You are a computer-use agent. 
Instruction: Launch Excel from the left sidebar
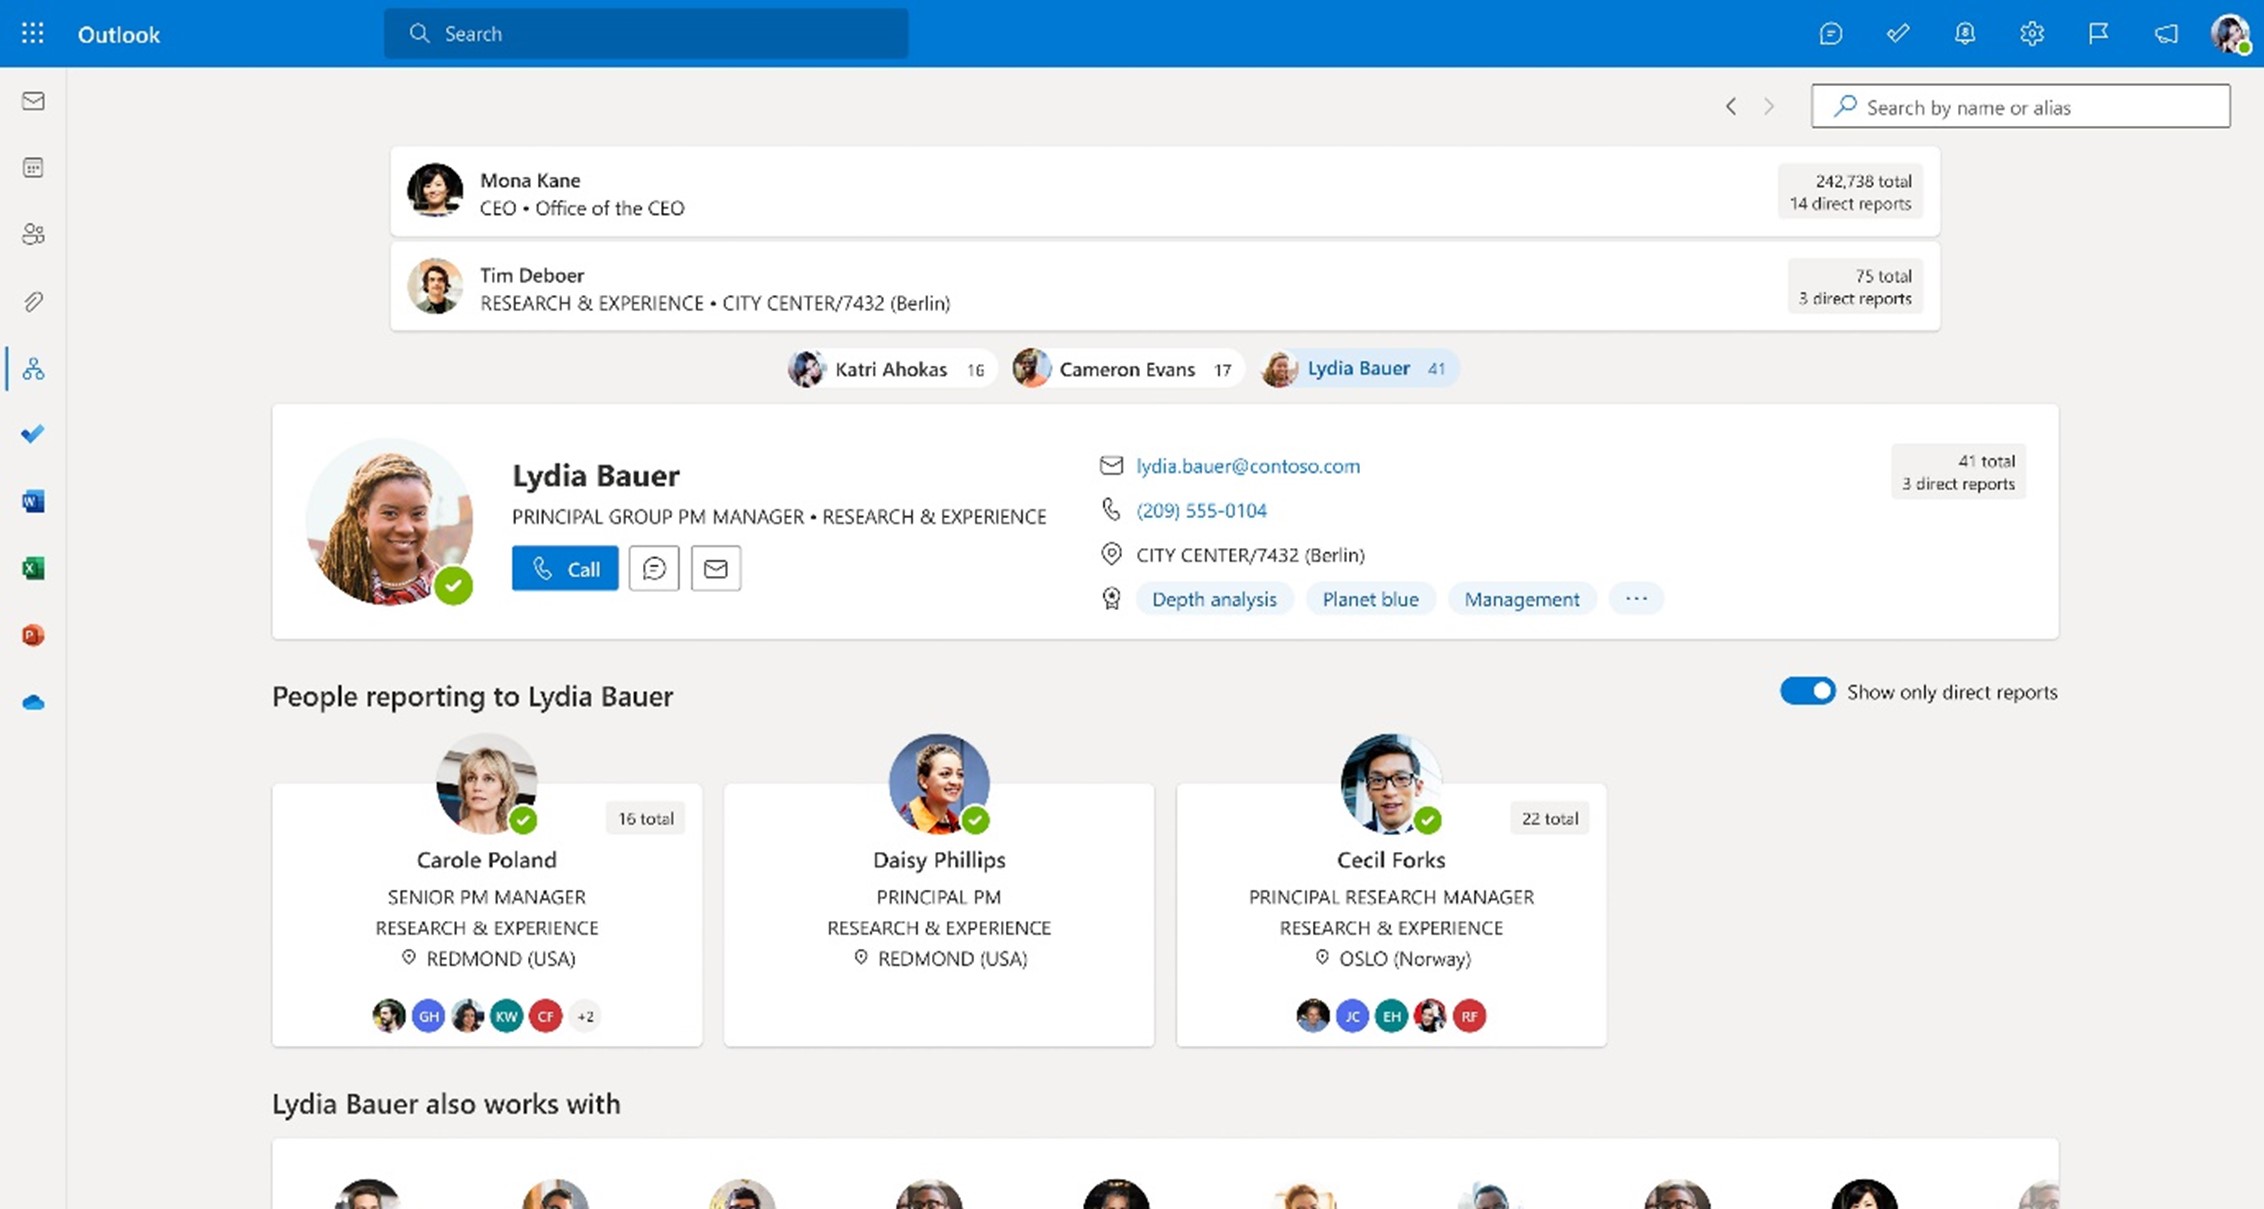click(33, 568)
